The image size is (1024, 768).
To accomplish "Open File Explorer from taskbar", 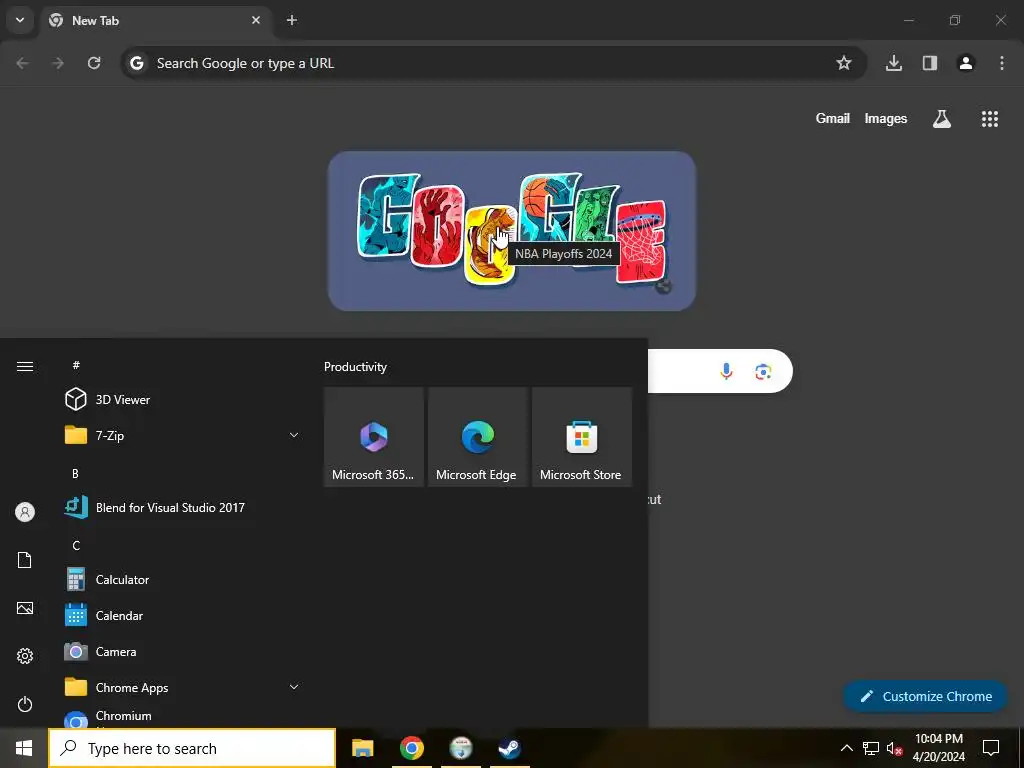I will (x=362, y=748).
